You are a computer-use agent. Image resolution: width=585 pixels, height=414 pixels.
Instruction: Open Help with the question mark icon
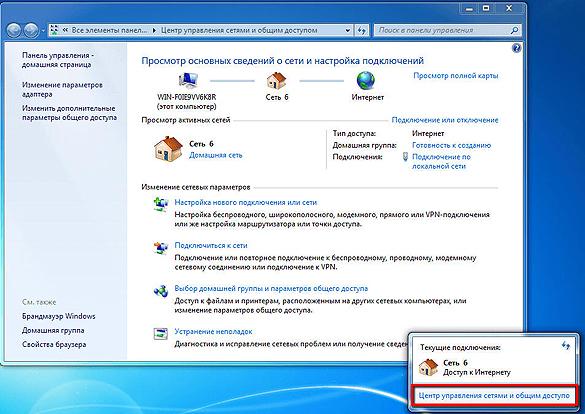[517, 48]
